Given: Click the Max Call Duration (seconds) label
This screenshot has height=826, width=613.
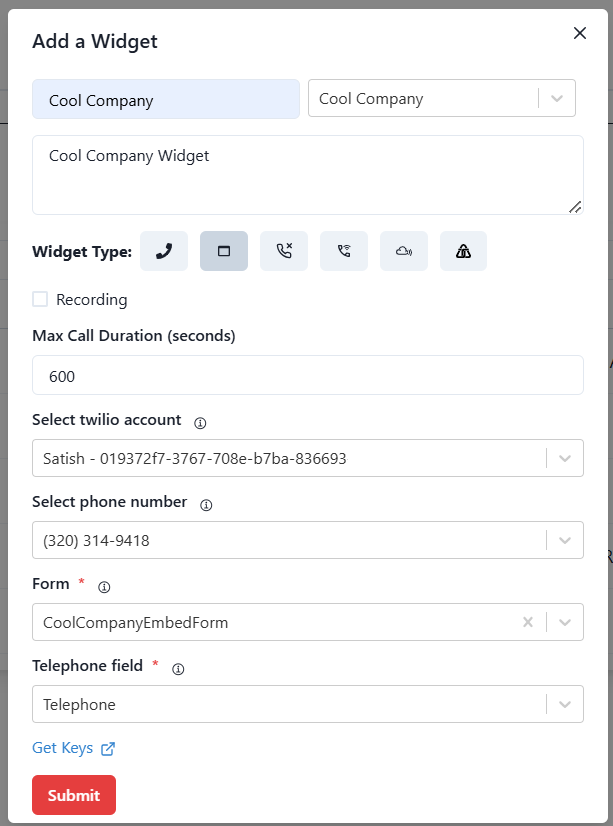Looking at the screenshot, I should (x=134, y=336).
